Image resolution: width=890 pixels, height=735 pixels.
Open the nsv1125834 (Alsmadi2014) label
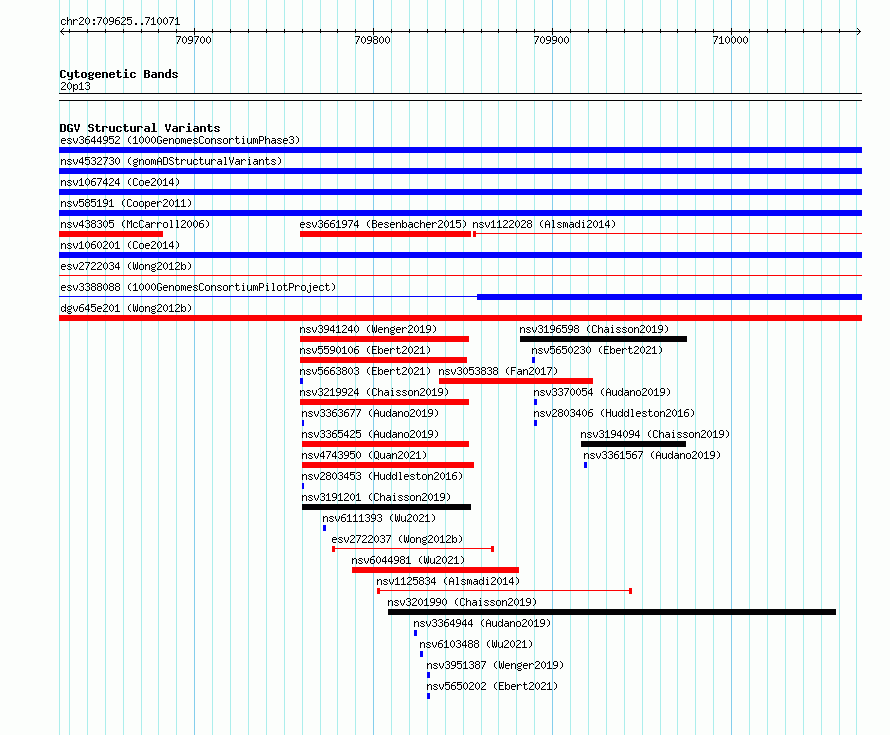tap(448, 581)
